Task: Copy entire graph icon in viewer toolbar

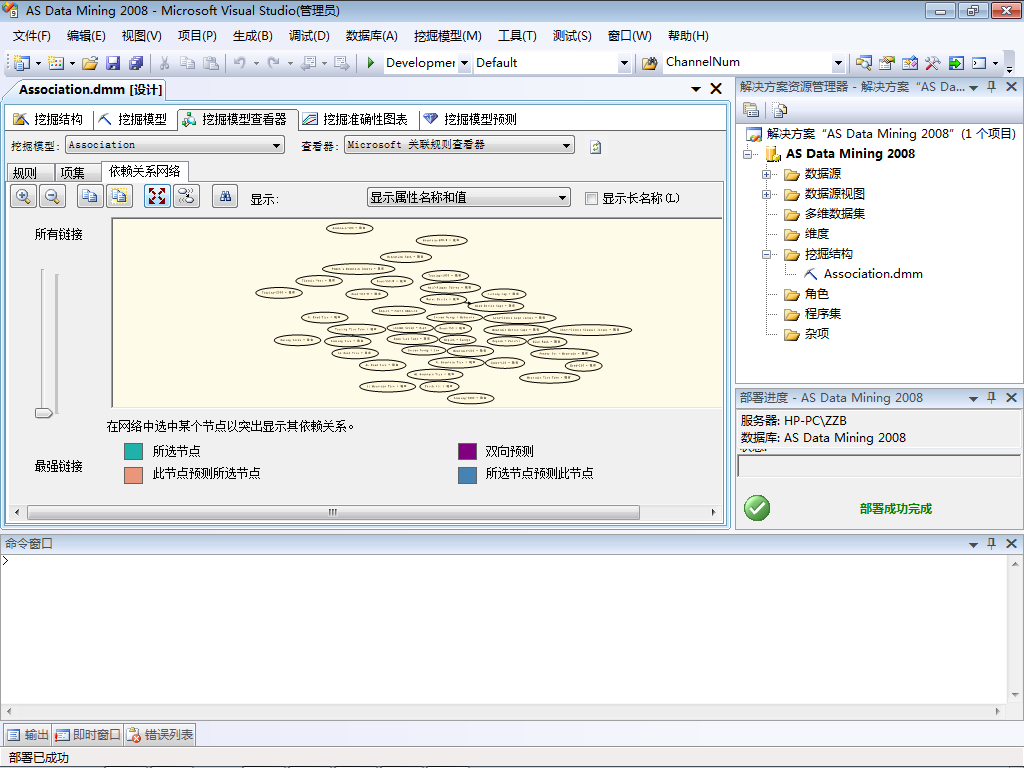Action: coord(119,197)
